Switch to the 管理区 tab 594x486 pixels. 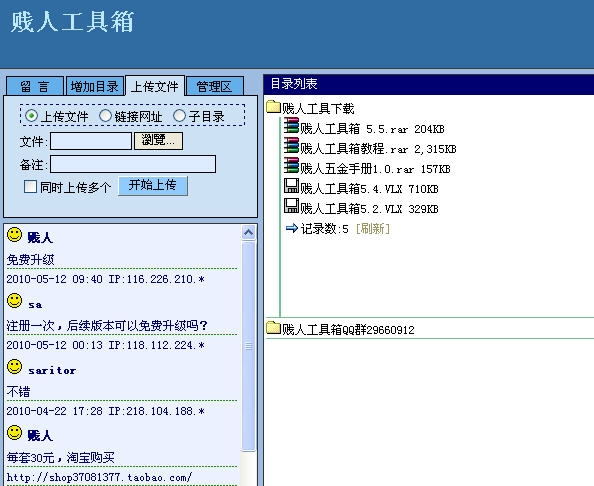tap(214, 86)
